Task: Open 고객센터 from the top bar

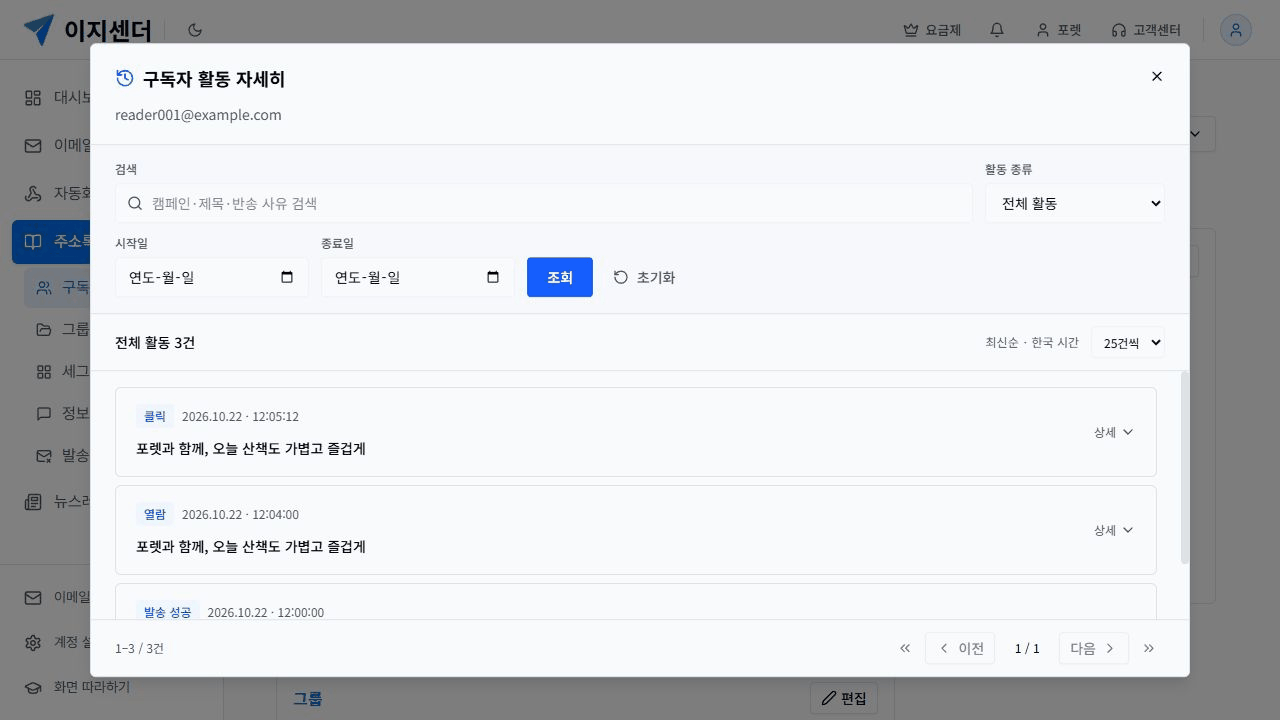Action: pos(1146,30)
